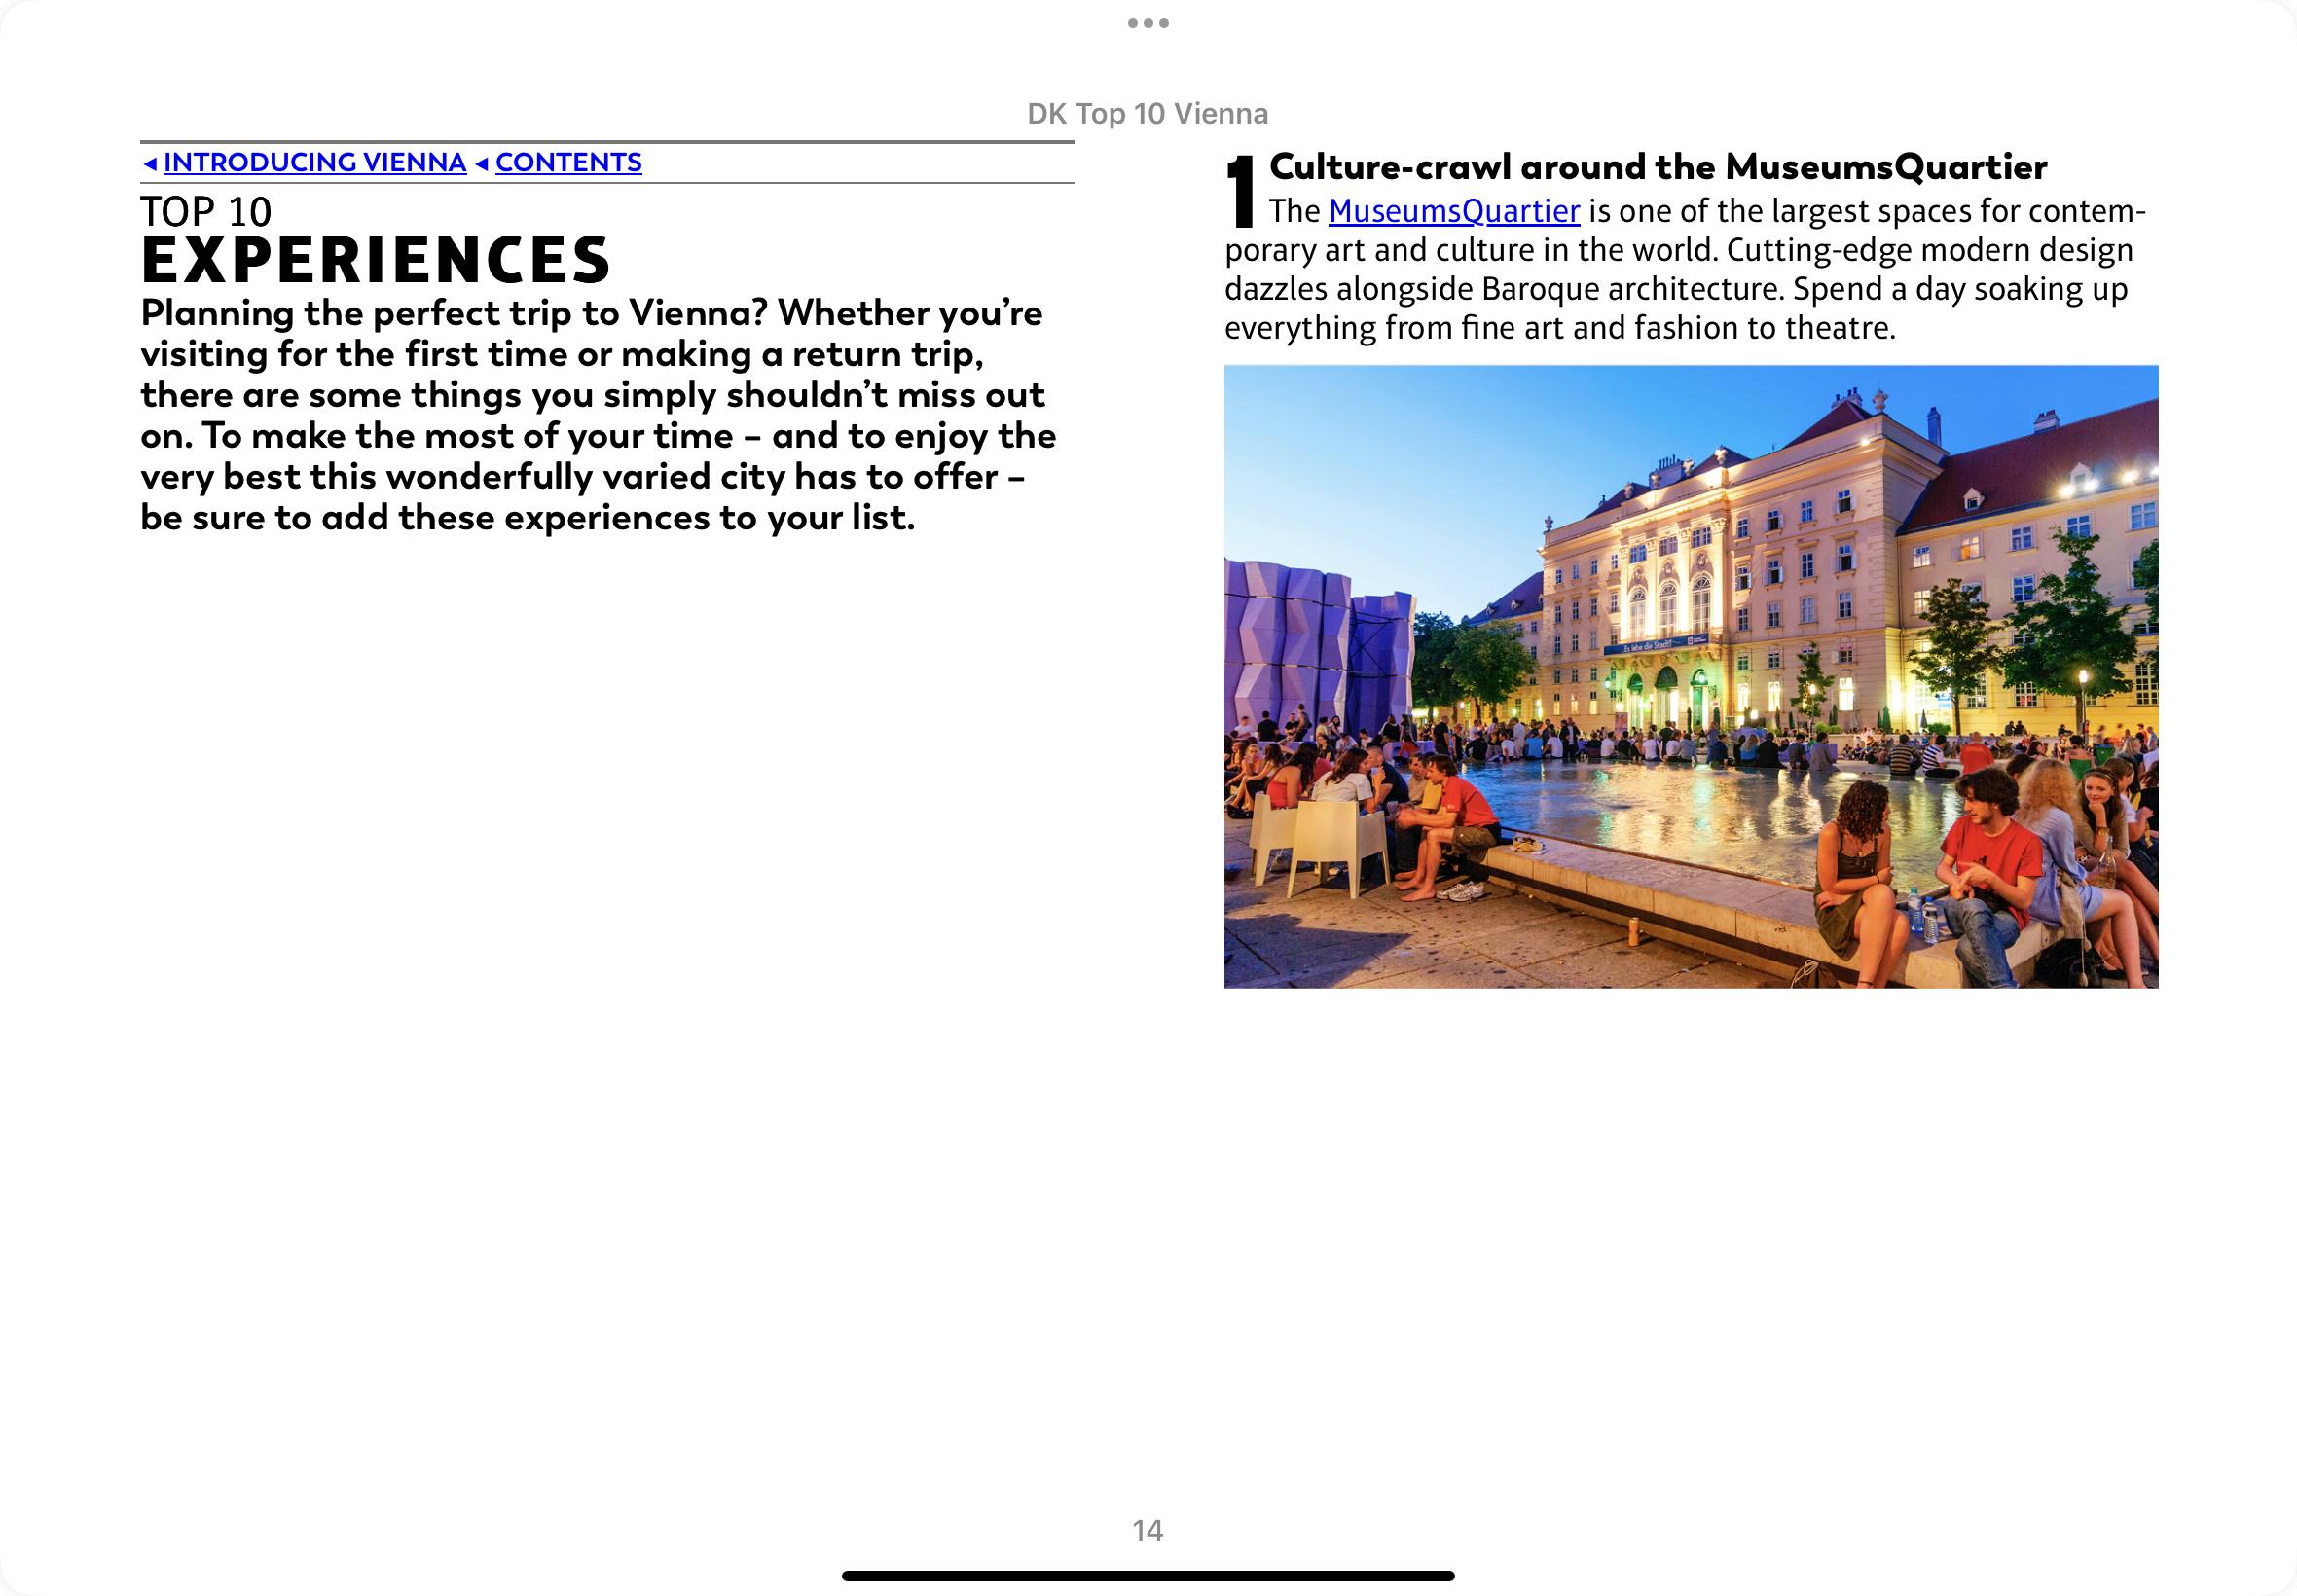
Task: Open the CONTENTS link
Action: click(568, 162)
